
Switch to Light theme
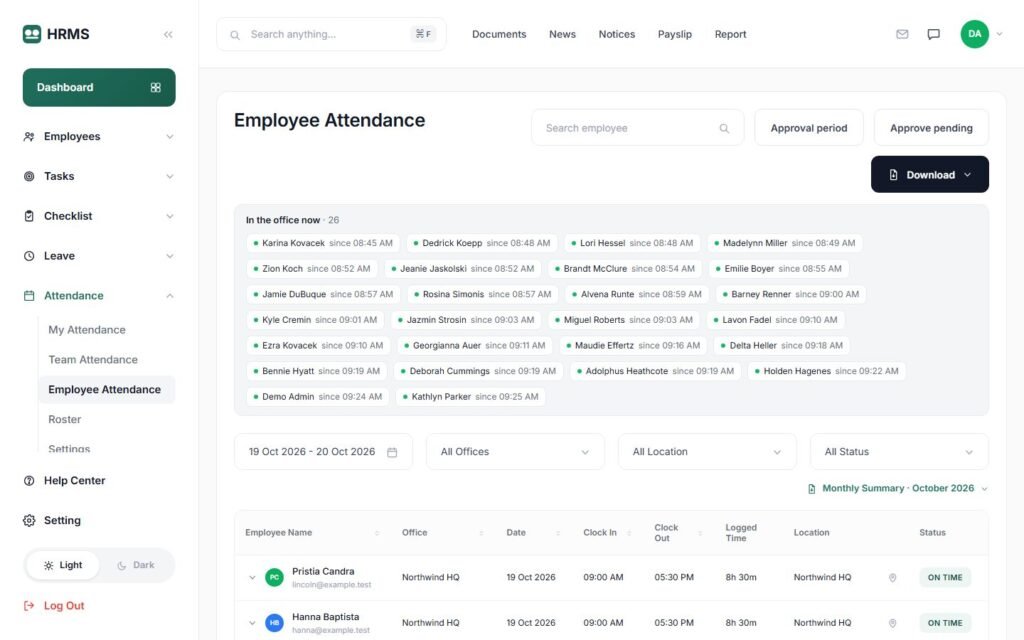63,565
